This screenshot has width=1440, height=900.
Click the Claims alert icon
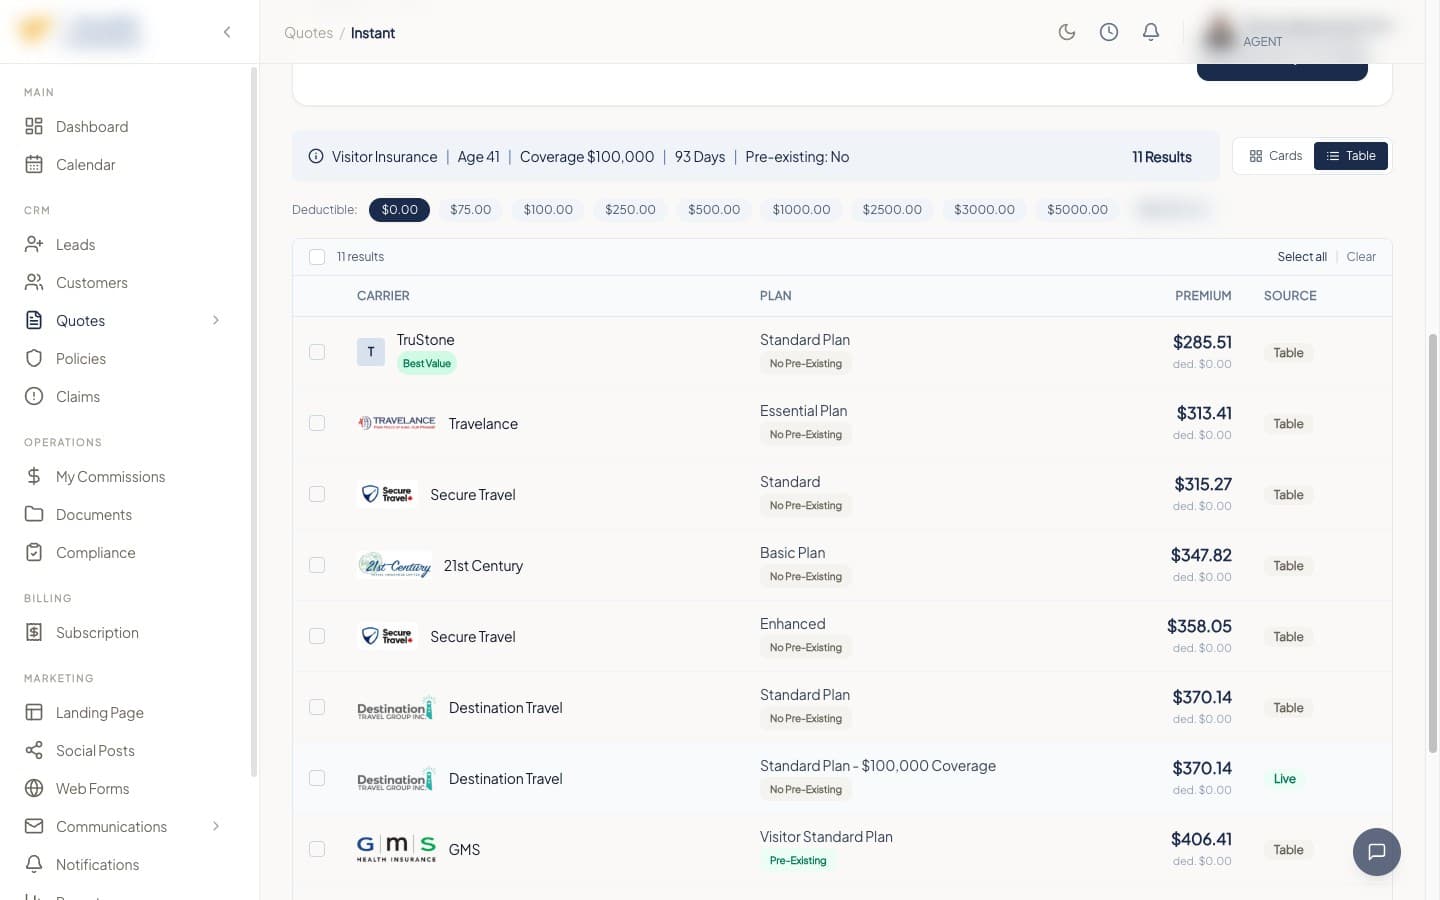pos(34,396)
